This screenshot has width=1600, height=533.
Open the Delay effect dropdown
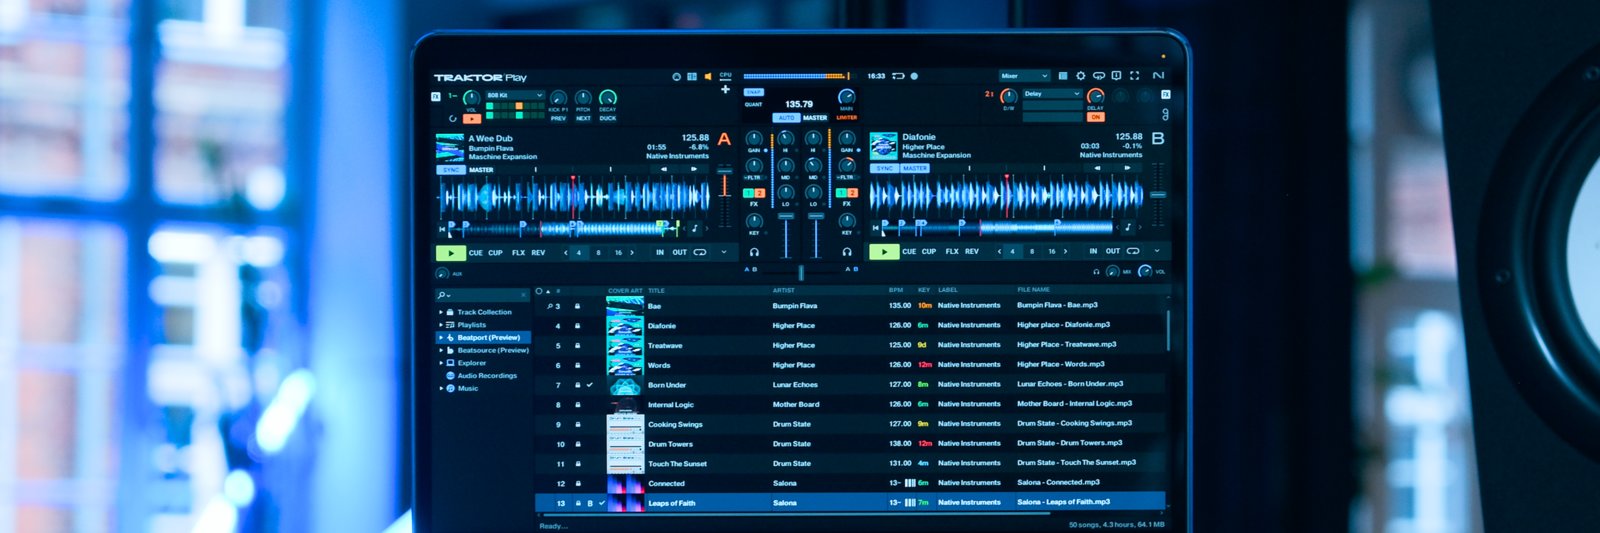click(1052, 94)
